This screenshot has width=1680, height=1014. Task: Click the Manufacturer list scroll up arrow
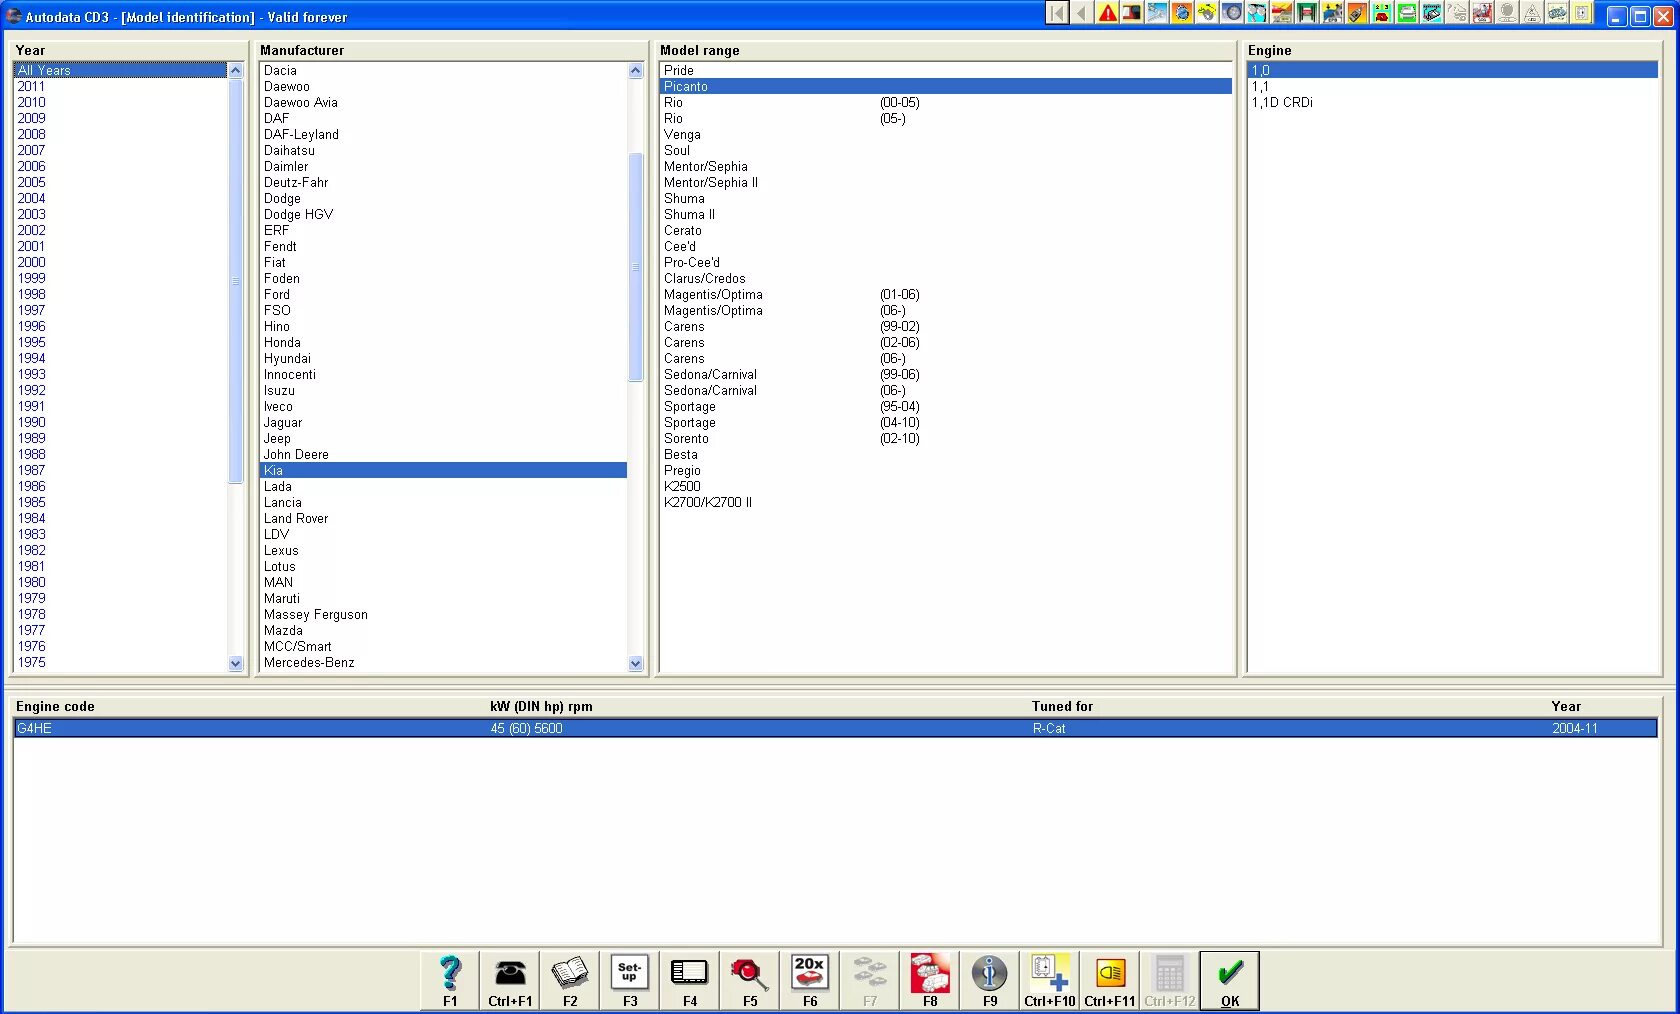636,71
